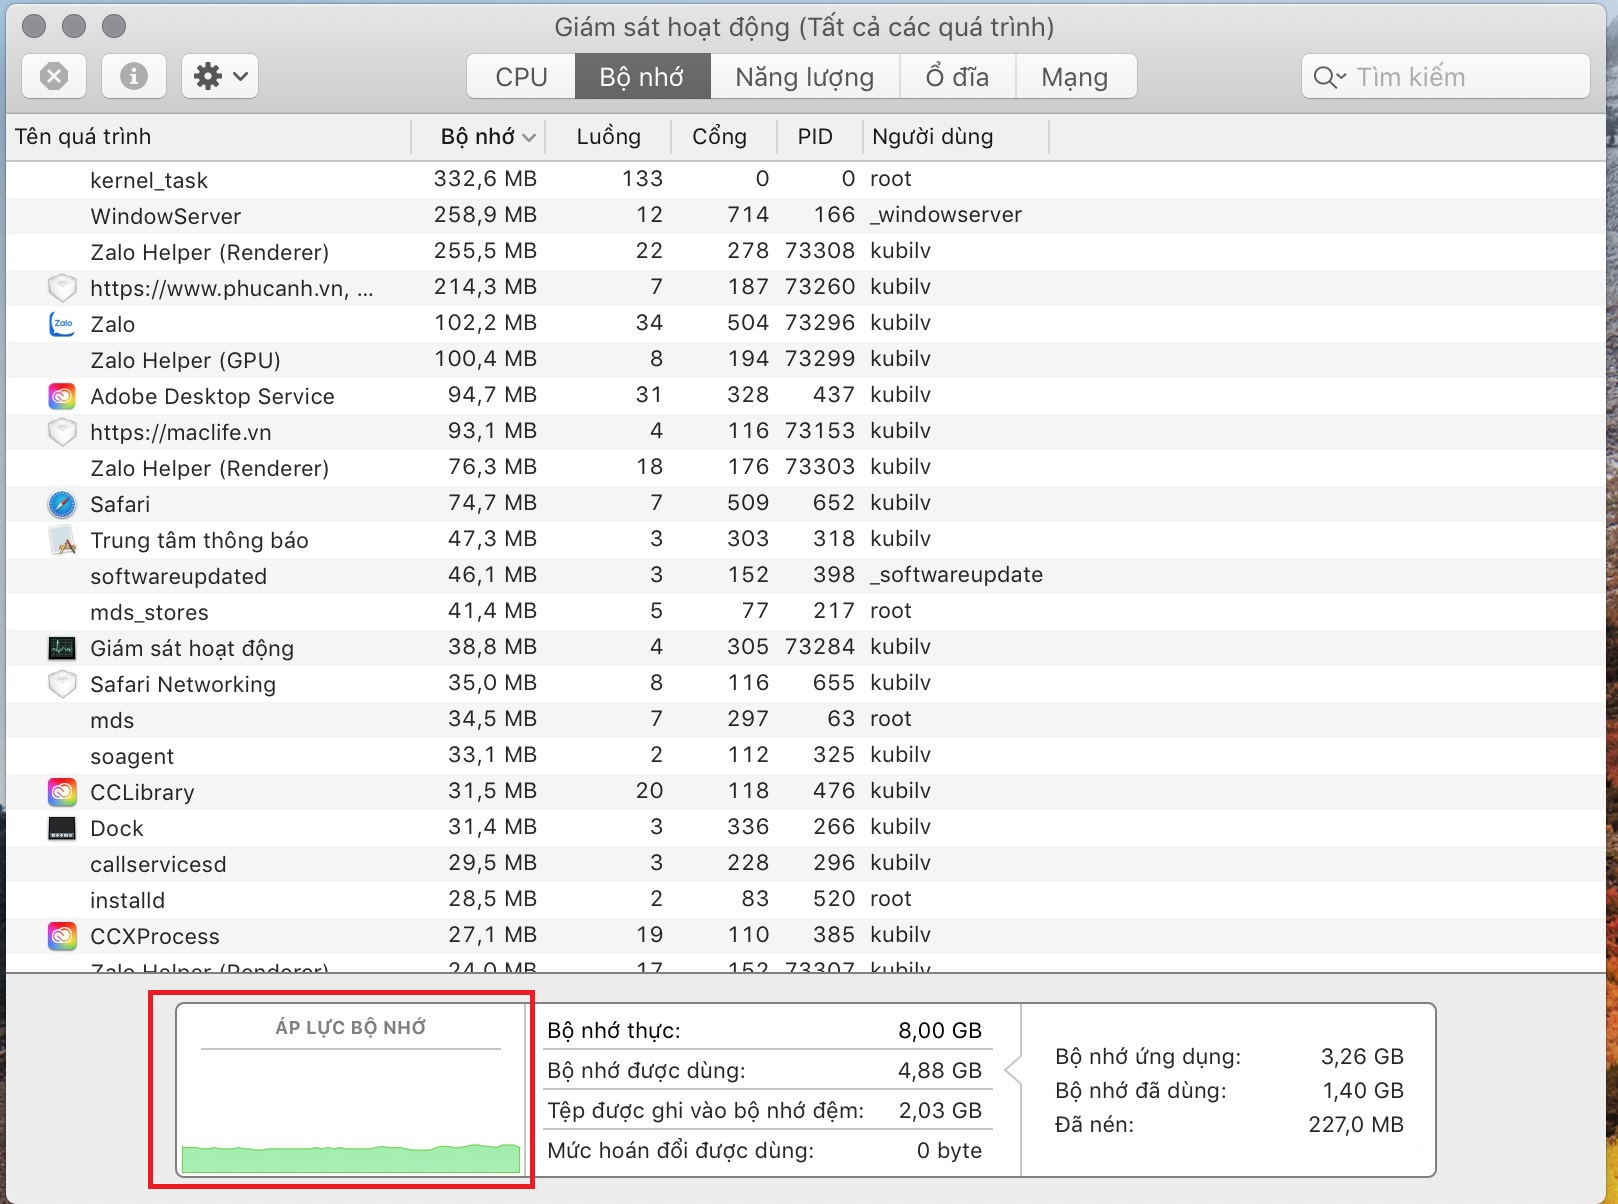Toggle Bộ nhớ column sort order arrow
1618x1204 pixels.
(528, 137)
